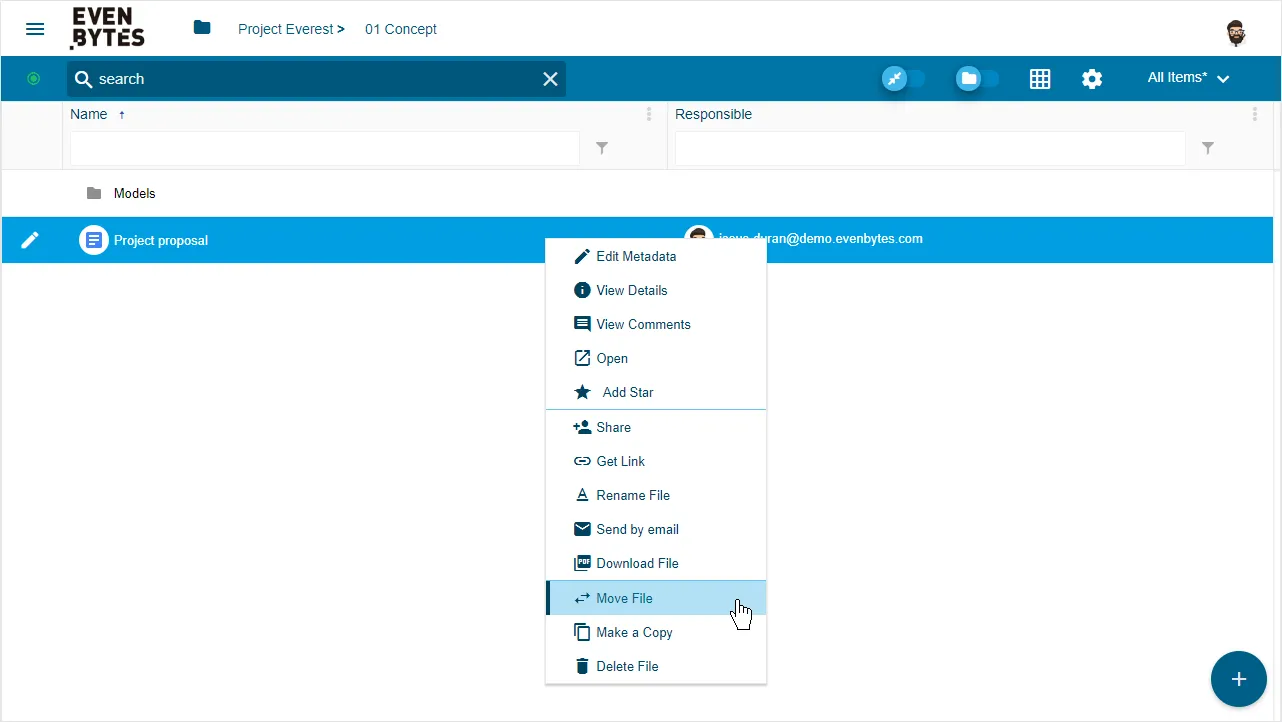
Task: Click the 01 Concept breadcrumb
Action: [401, 29]
